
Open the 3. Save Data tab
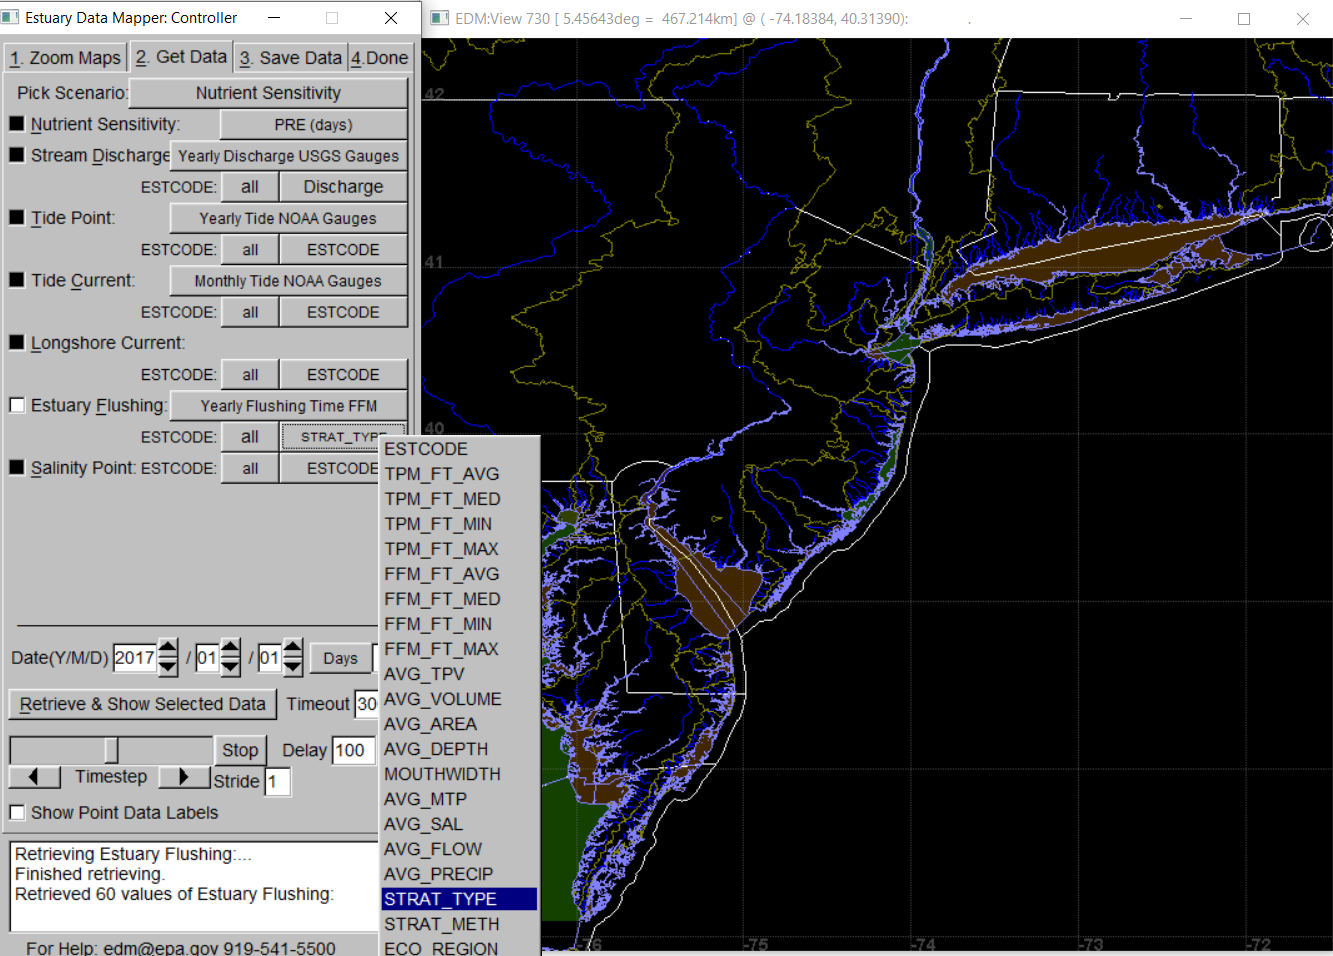coord(289,57)
